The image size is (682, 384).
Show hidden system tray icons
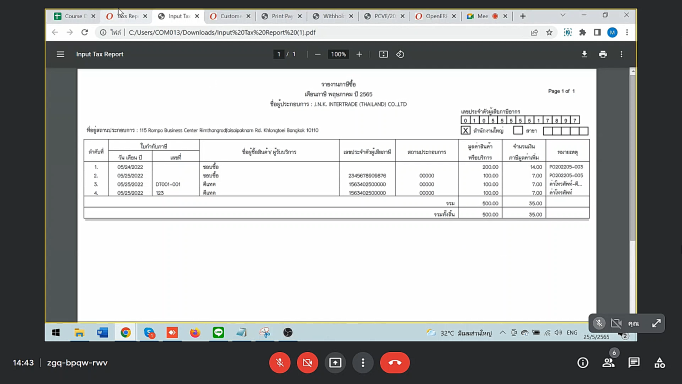503,333
